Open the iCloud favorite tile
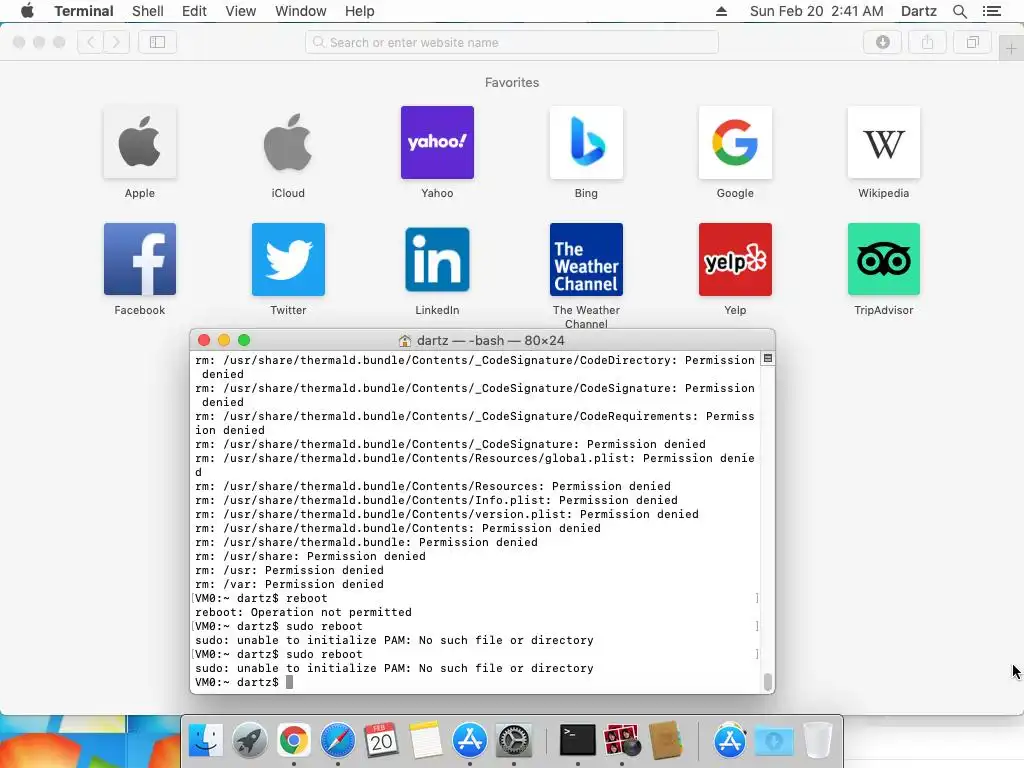Screen dimensions: 1024x768 pyautogui.click(x=288, y=142)
